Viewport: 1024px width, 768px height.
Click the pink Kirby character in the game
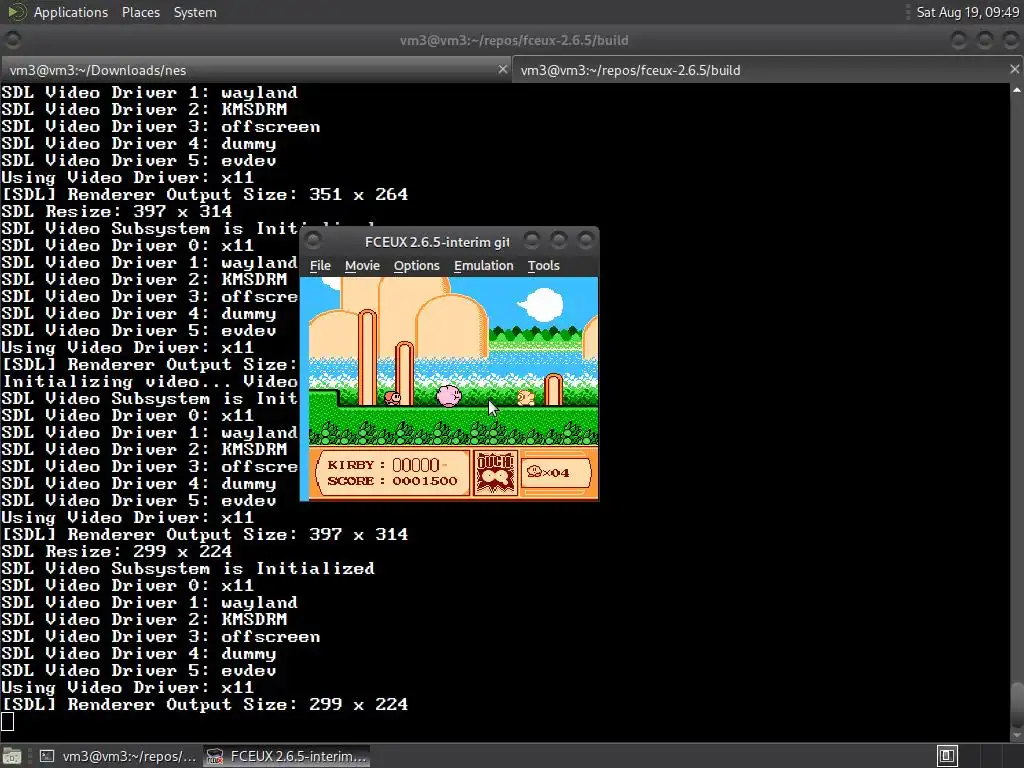click(449, 395)
